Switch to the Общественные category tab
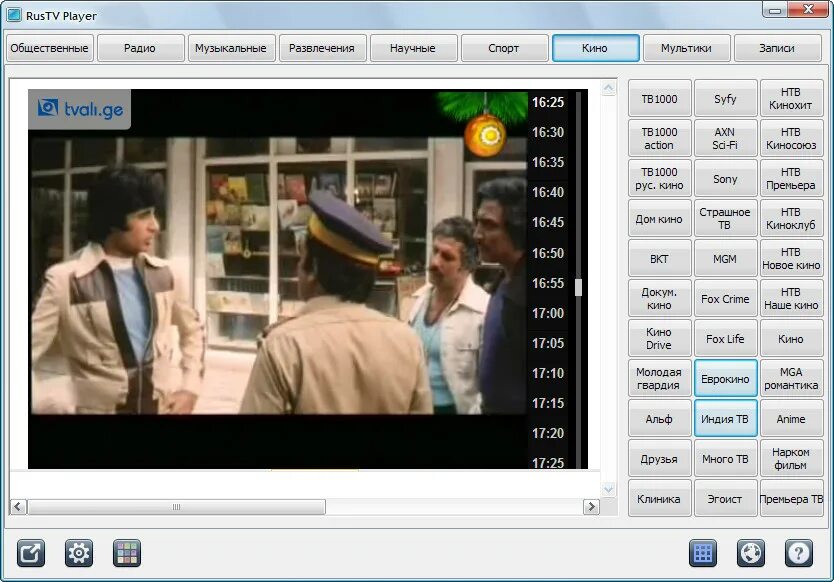Screen dimensions: 834x582 click(x=49, y=48)
